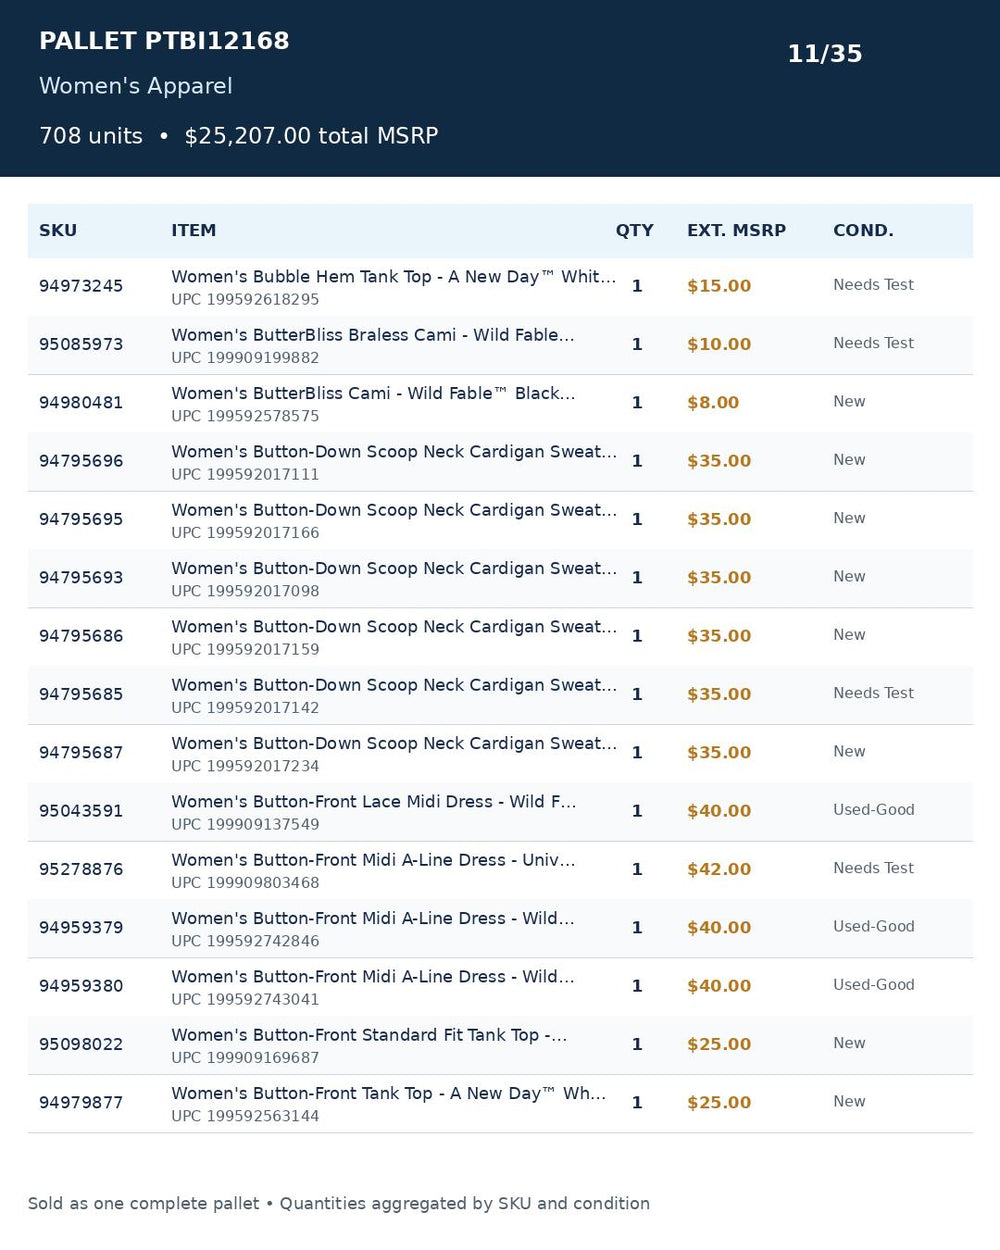Click the Used-Good condition for SKU 95043591
Viewport: 1000px width, 1250px height.
click(x=874, y=810)
